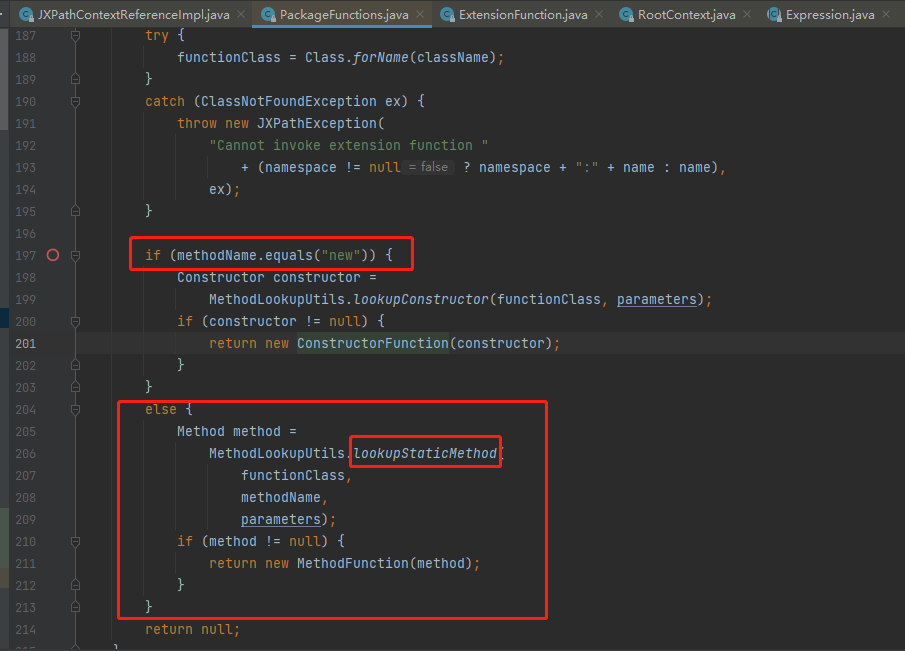
Task: Switch to RootContext.java tab
Action: click(686, 14)
